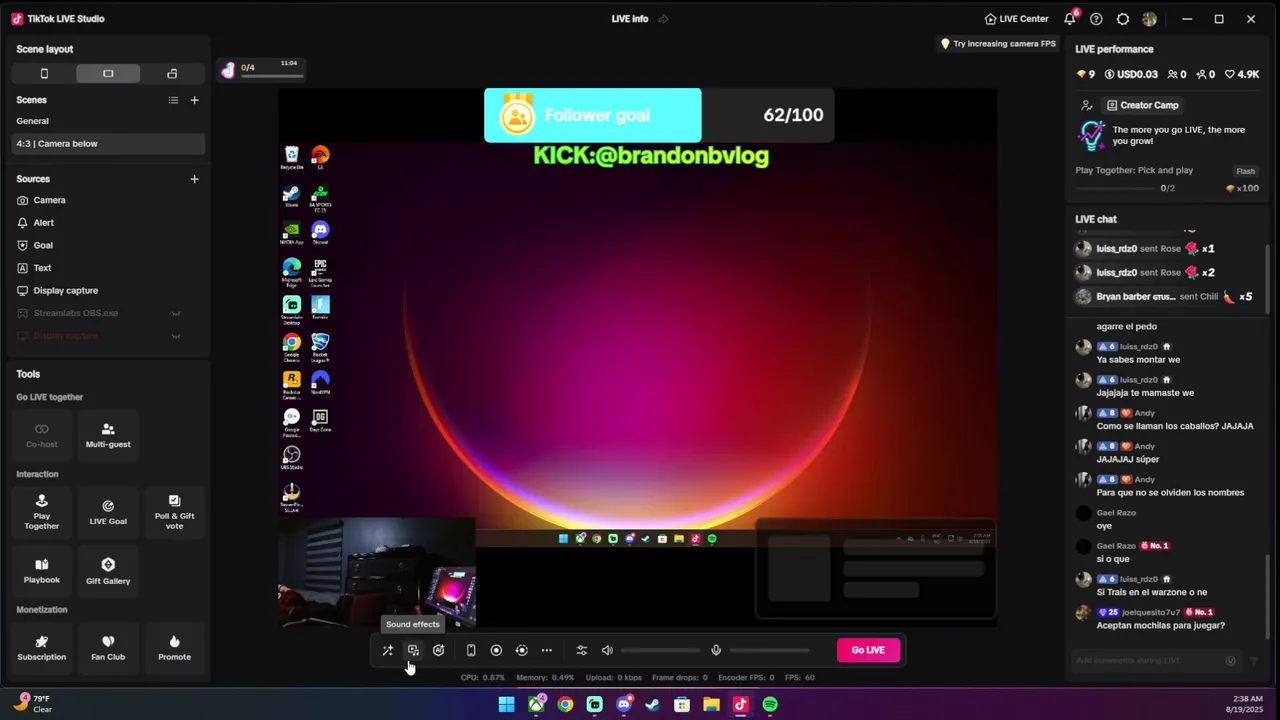1280x720 pixels.
Task: Open the Subscription monetization tool
Action: click(42, 648)
